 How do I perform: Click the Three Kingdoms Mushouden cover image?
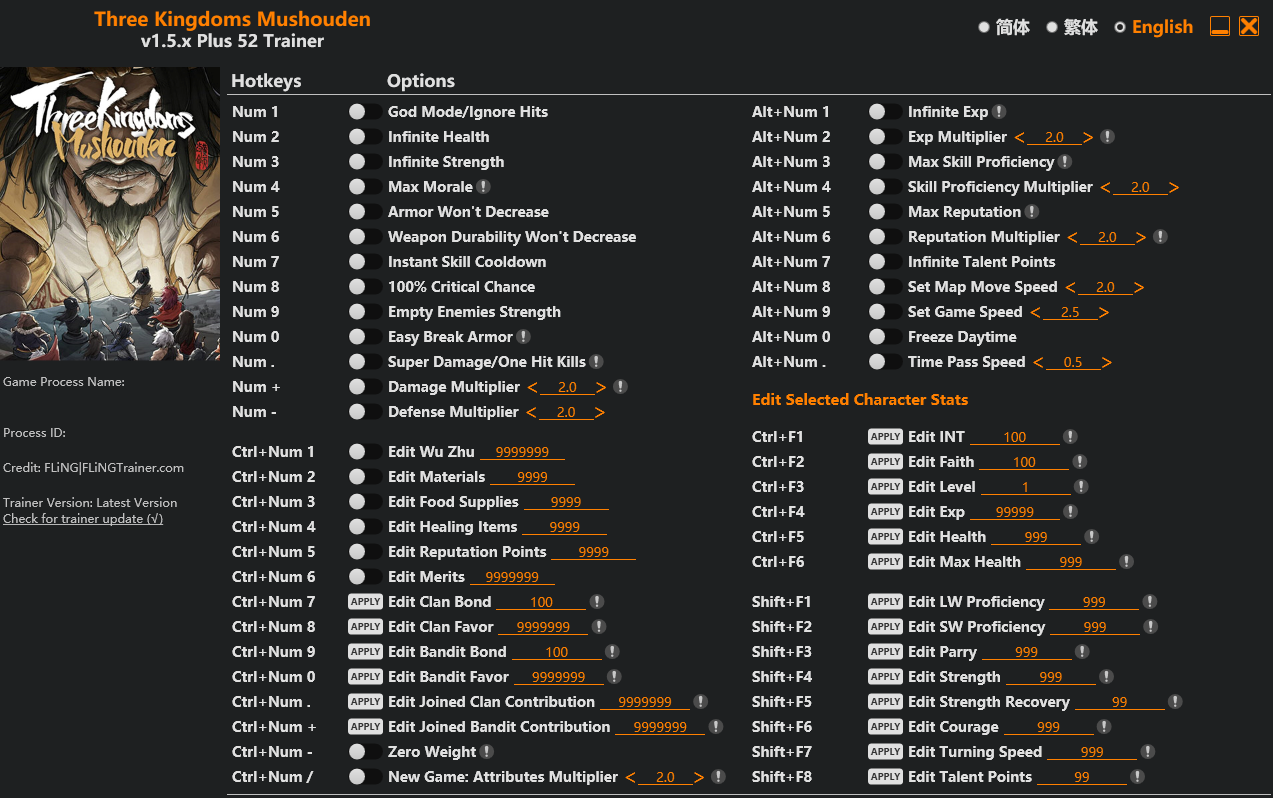click(110, 214)
